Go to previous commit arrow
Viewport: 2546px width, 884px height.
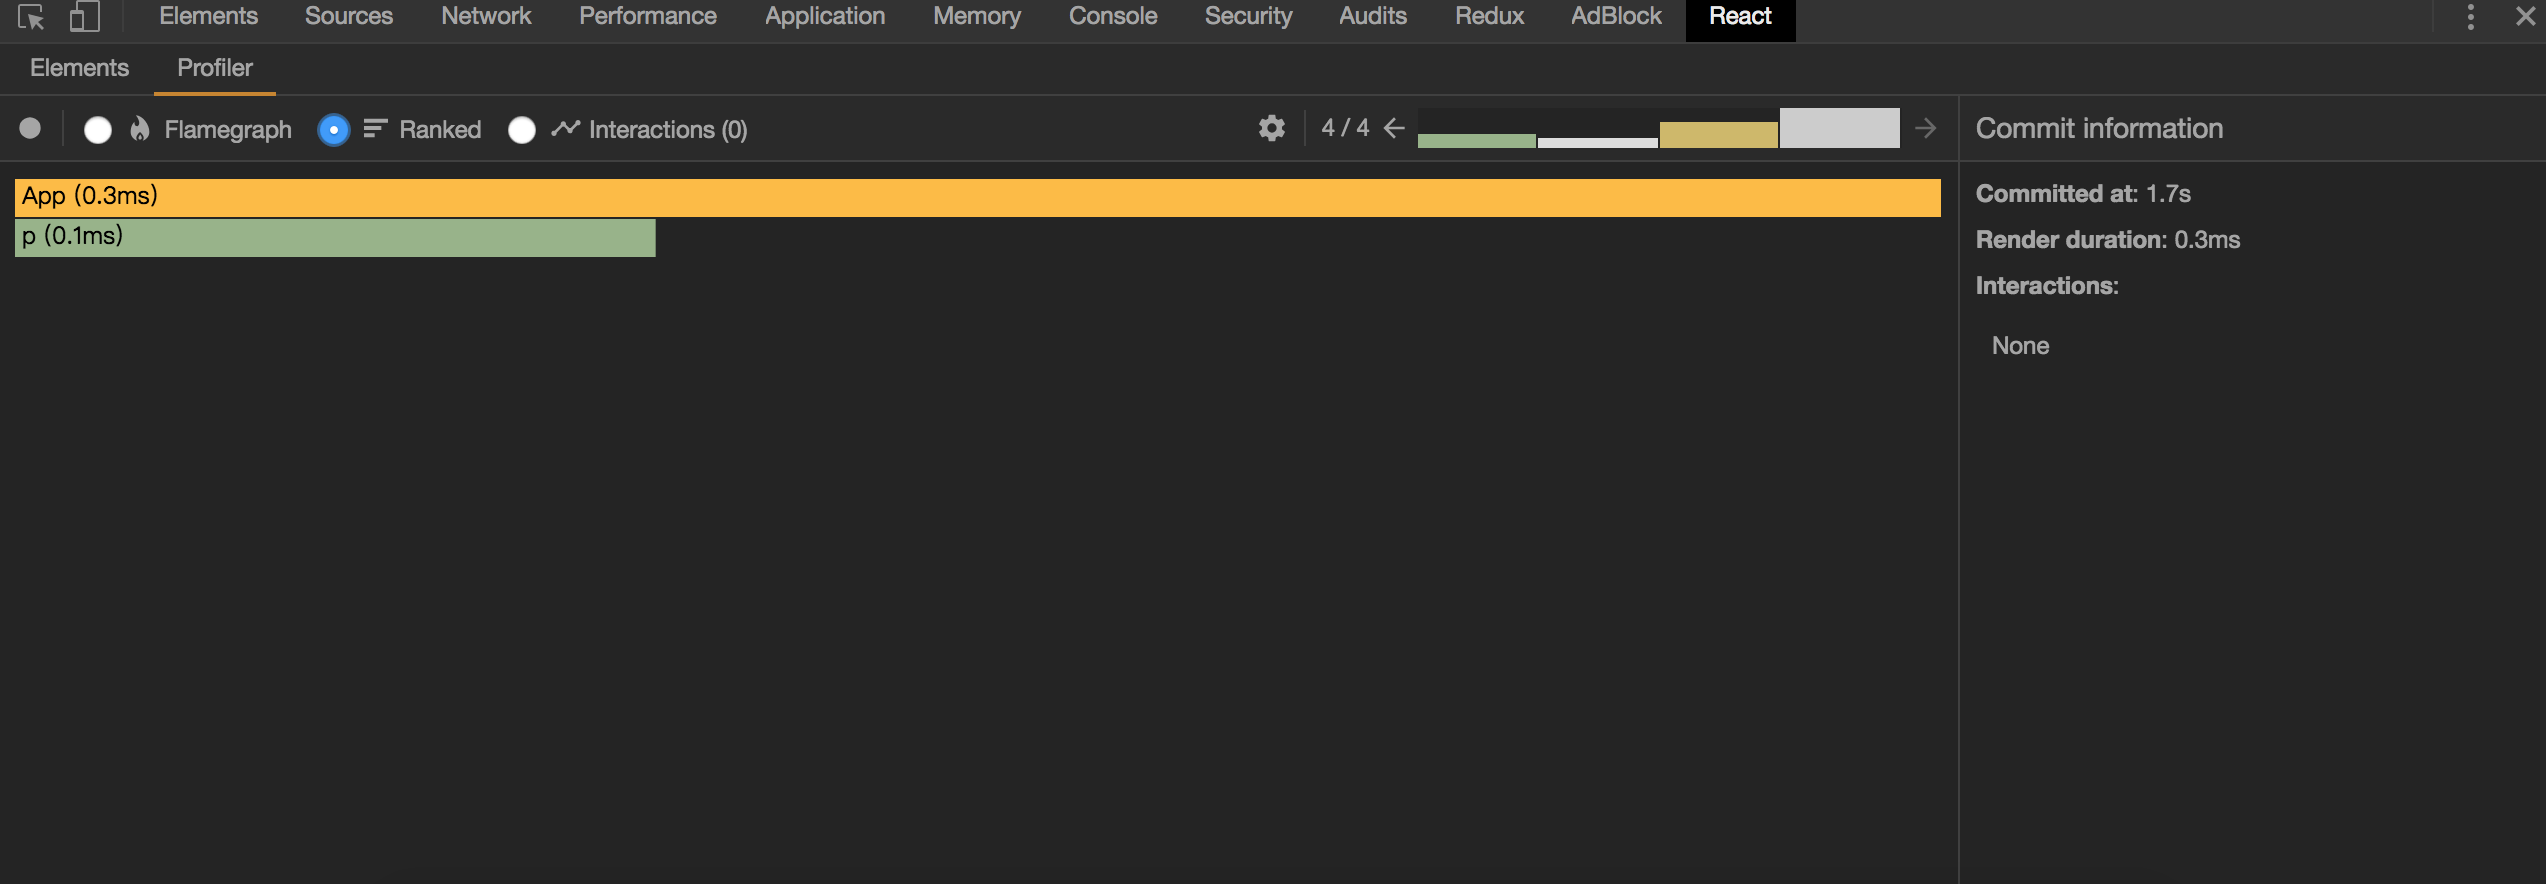coord(1394,128)
